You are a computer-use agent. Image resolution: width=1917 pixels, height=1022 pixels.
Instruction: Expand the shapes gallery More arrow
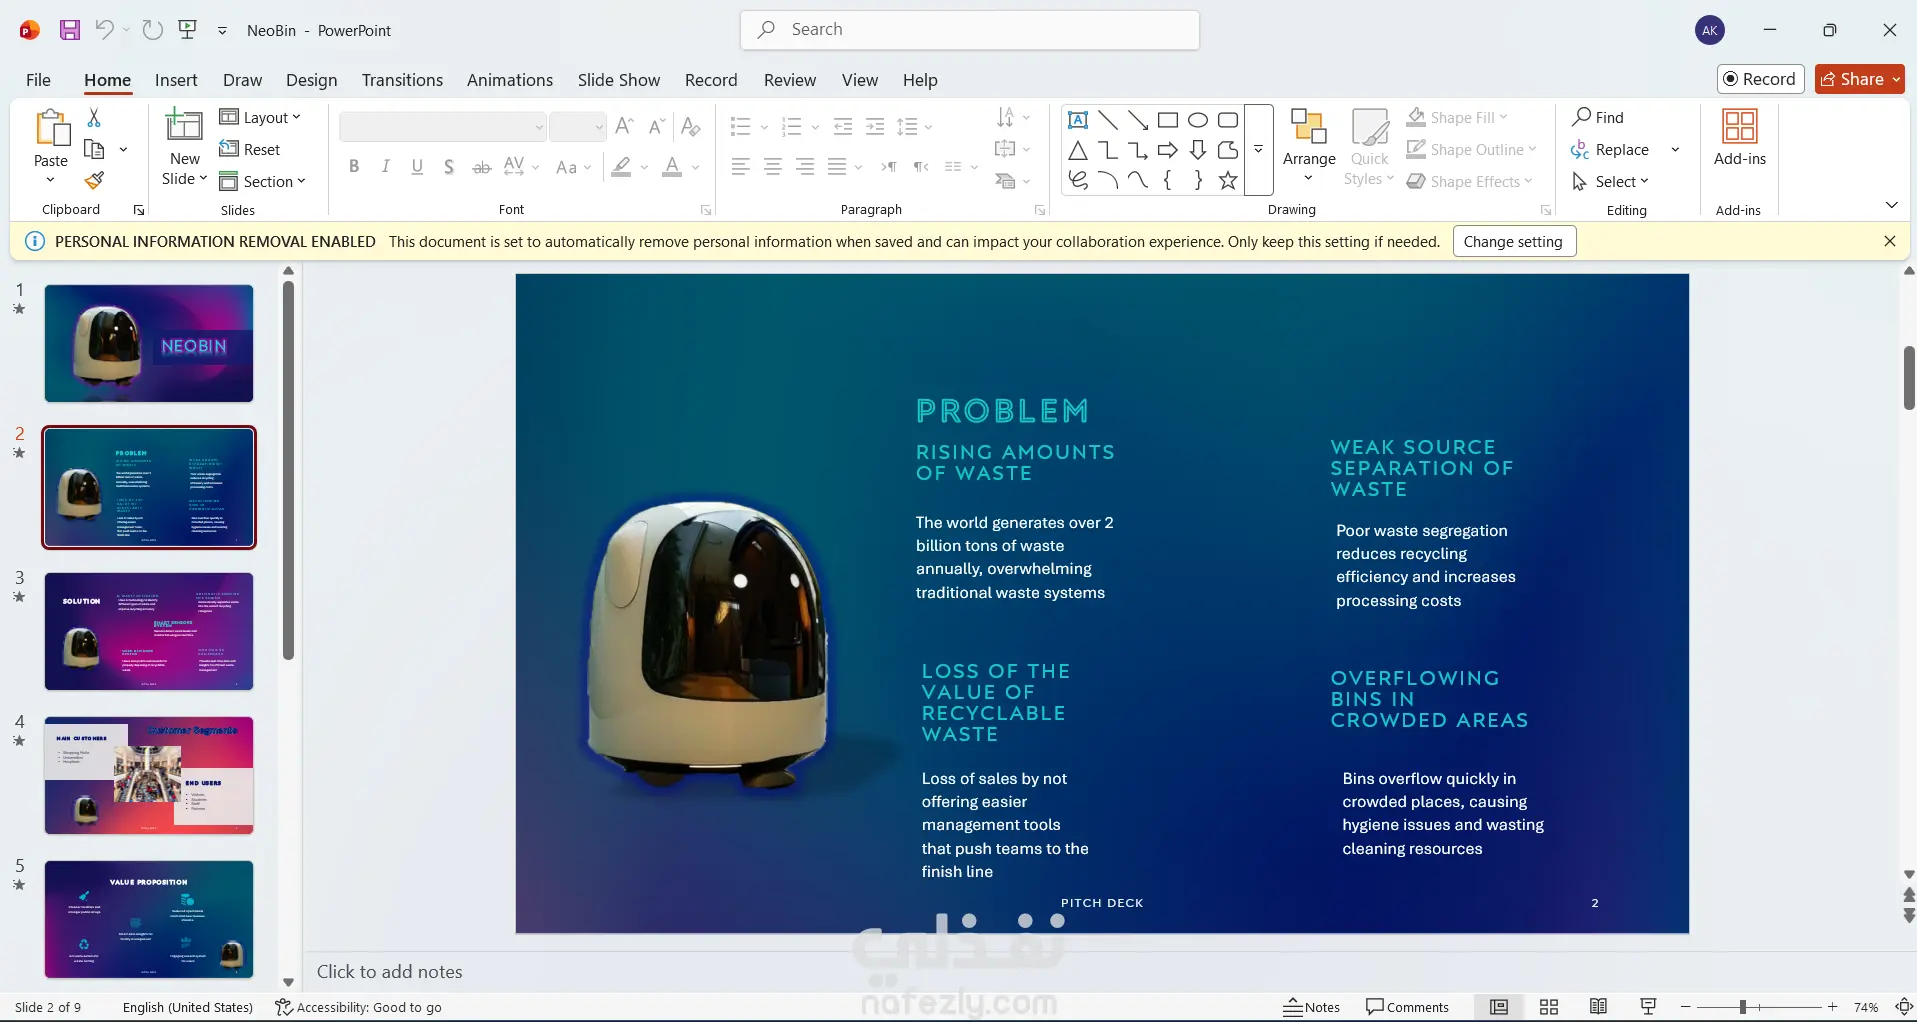pos(1259,150)
